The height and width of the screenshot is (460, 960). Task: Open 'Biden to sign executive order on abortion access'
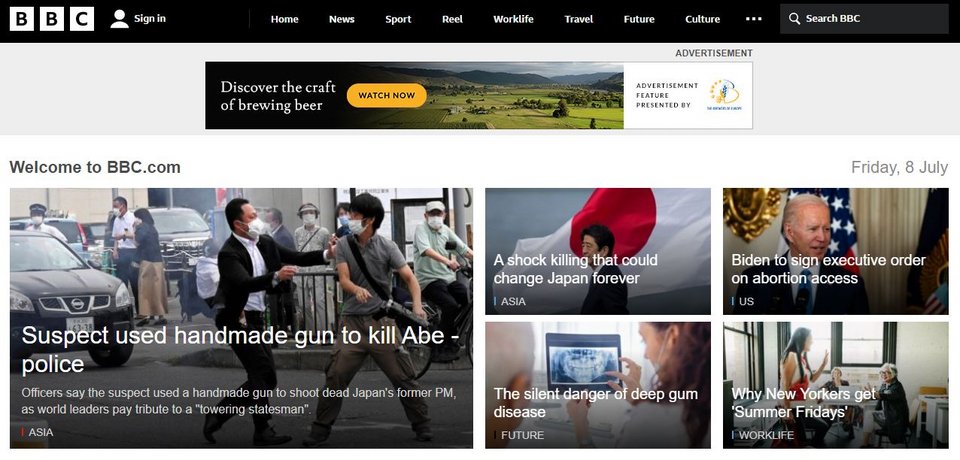(x=828, y=269)
